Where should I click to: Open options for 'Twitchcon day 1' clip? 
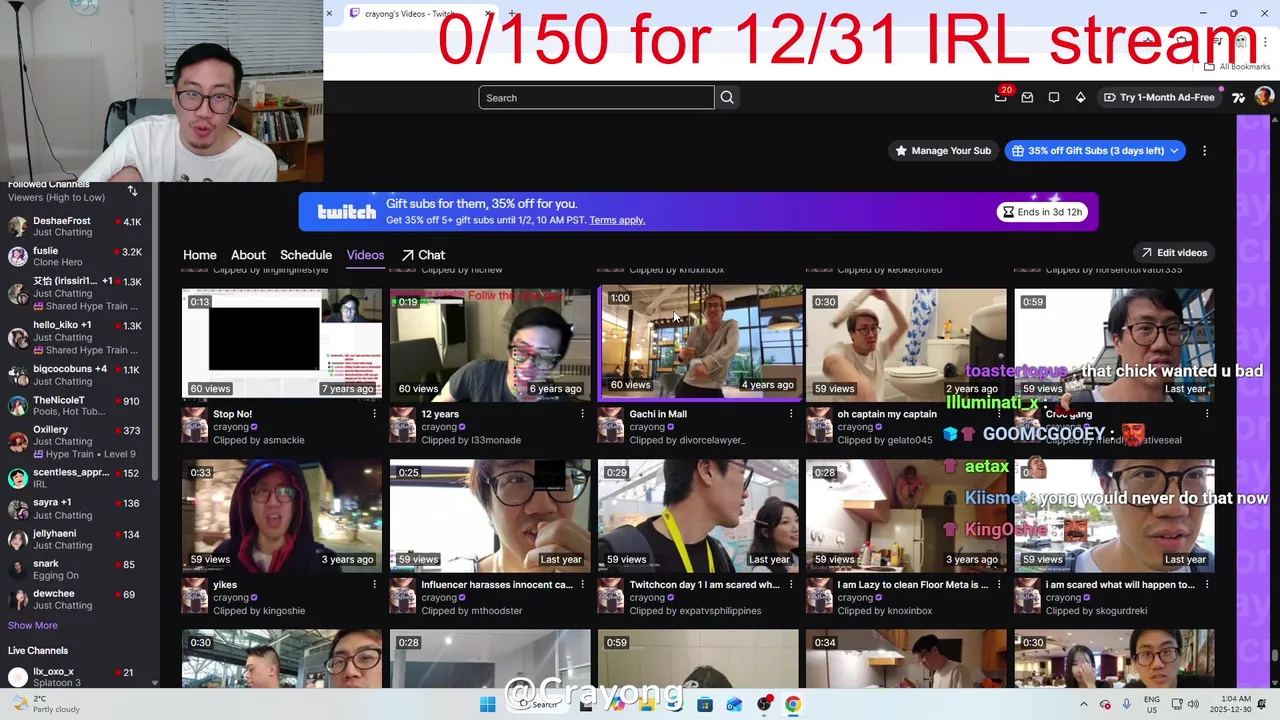point(790,585)
